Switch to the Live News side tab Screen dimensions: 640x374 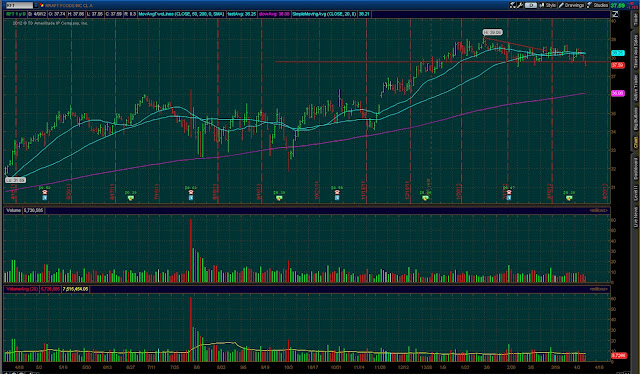pos(636,216)
